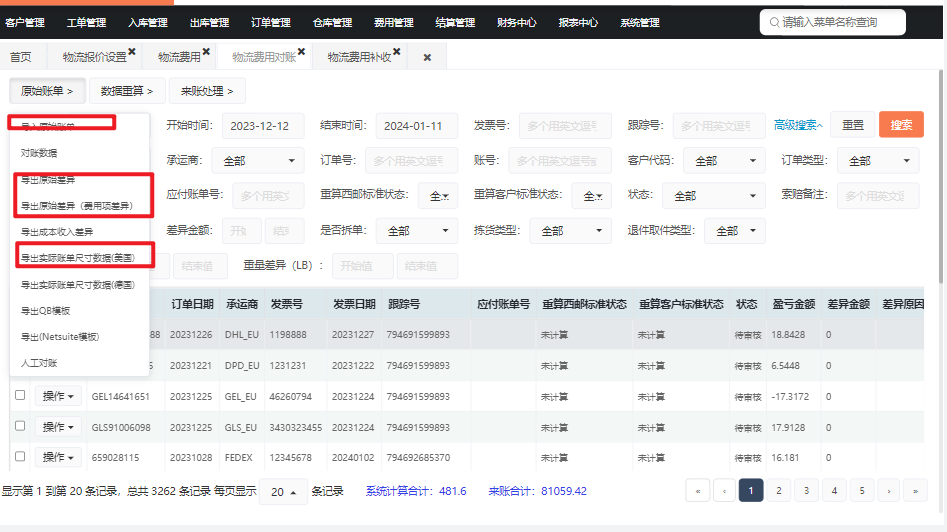This screenshot has height=532, width=947.
Task: Open the page size 20 selector
Action: pos(283,492)
